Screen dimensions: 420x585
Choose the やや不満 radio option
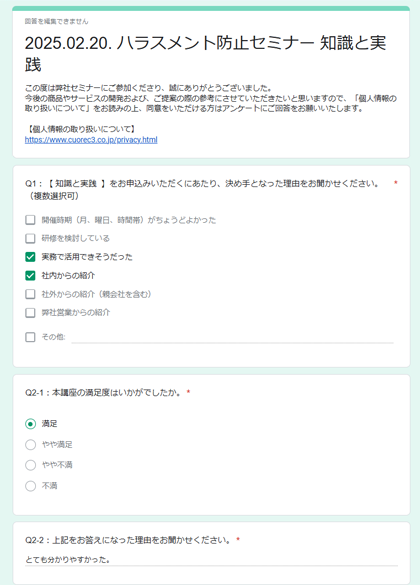coord(31,465)
